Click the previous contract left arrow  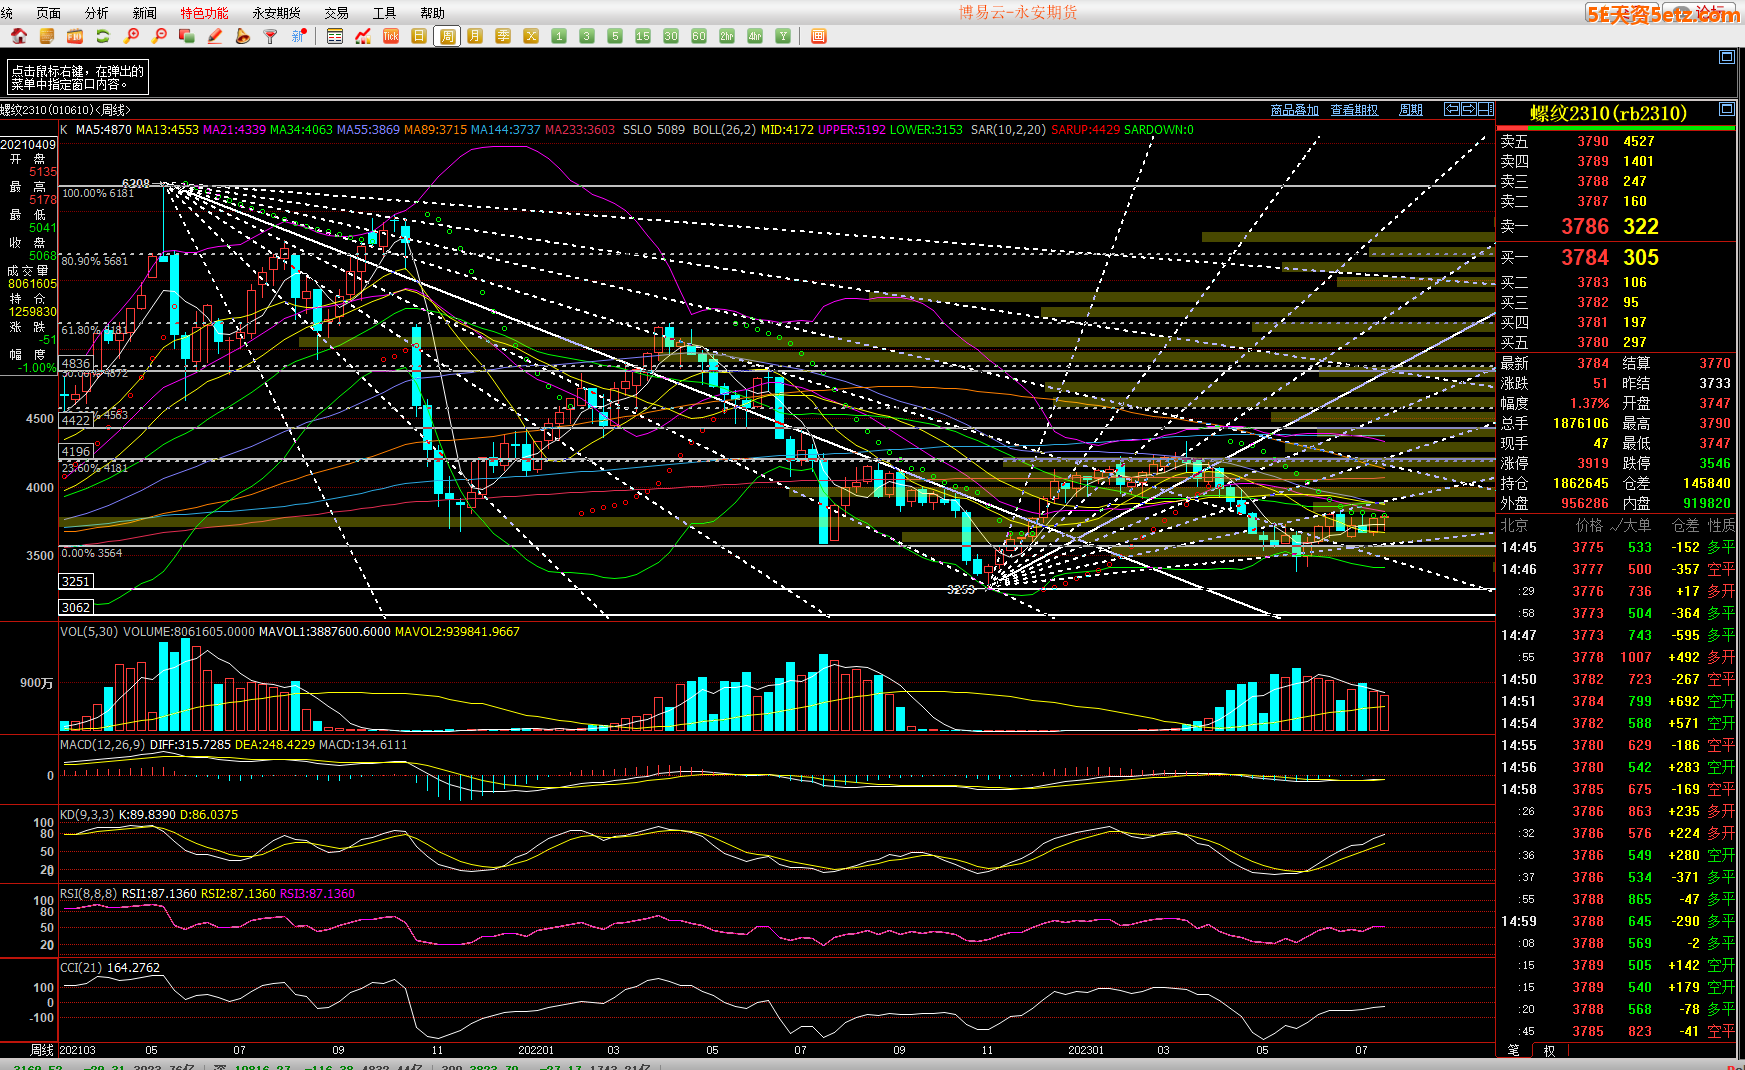tap(1451, 109)
